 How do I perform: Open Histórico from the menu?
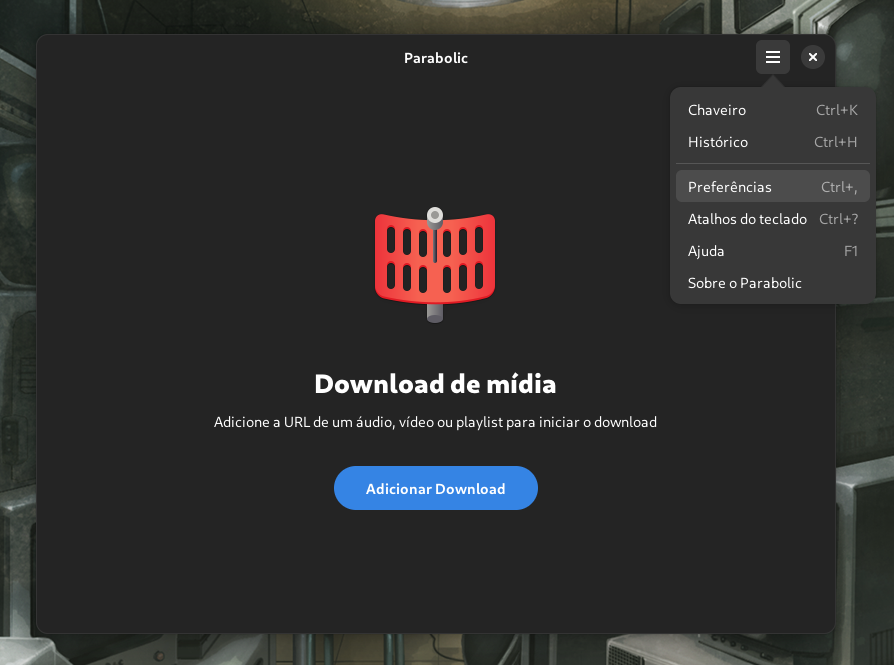click(773, 142)
